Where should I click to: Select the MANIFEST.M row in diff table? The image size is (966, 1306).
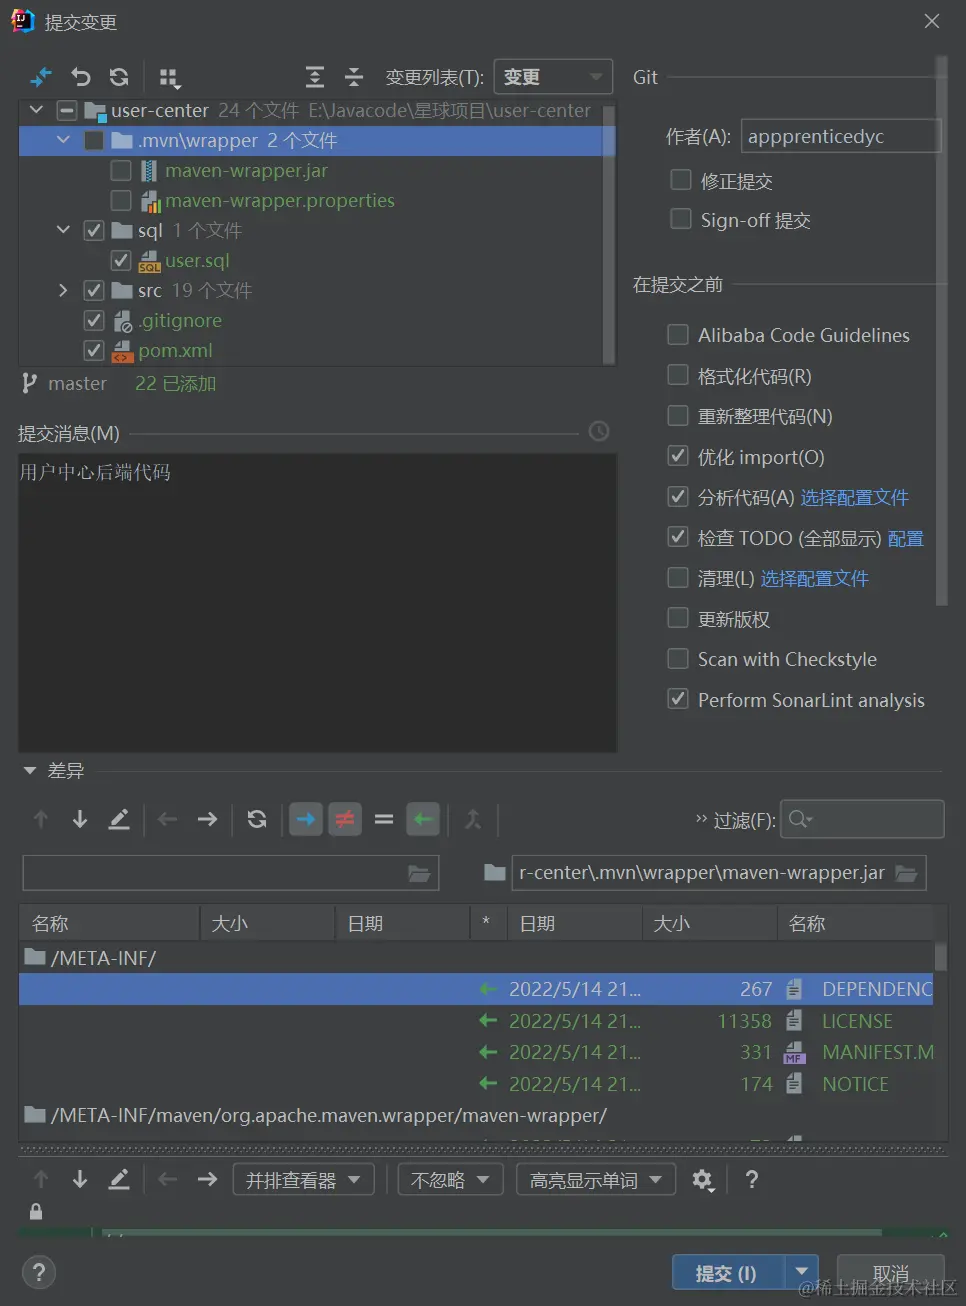click(x=476, y=1052)
